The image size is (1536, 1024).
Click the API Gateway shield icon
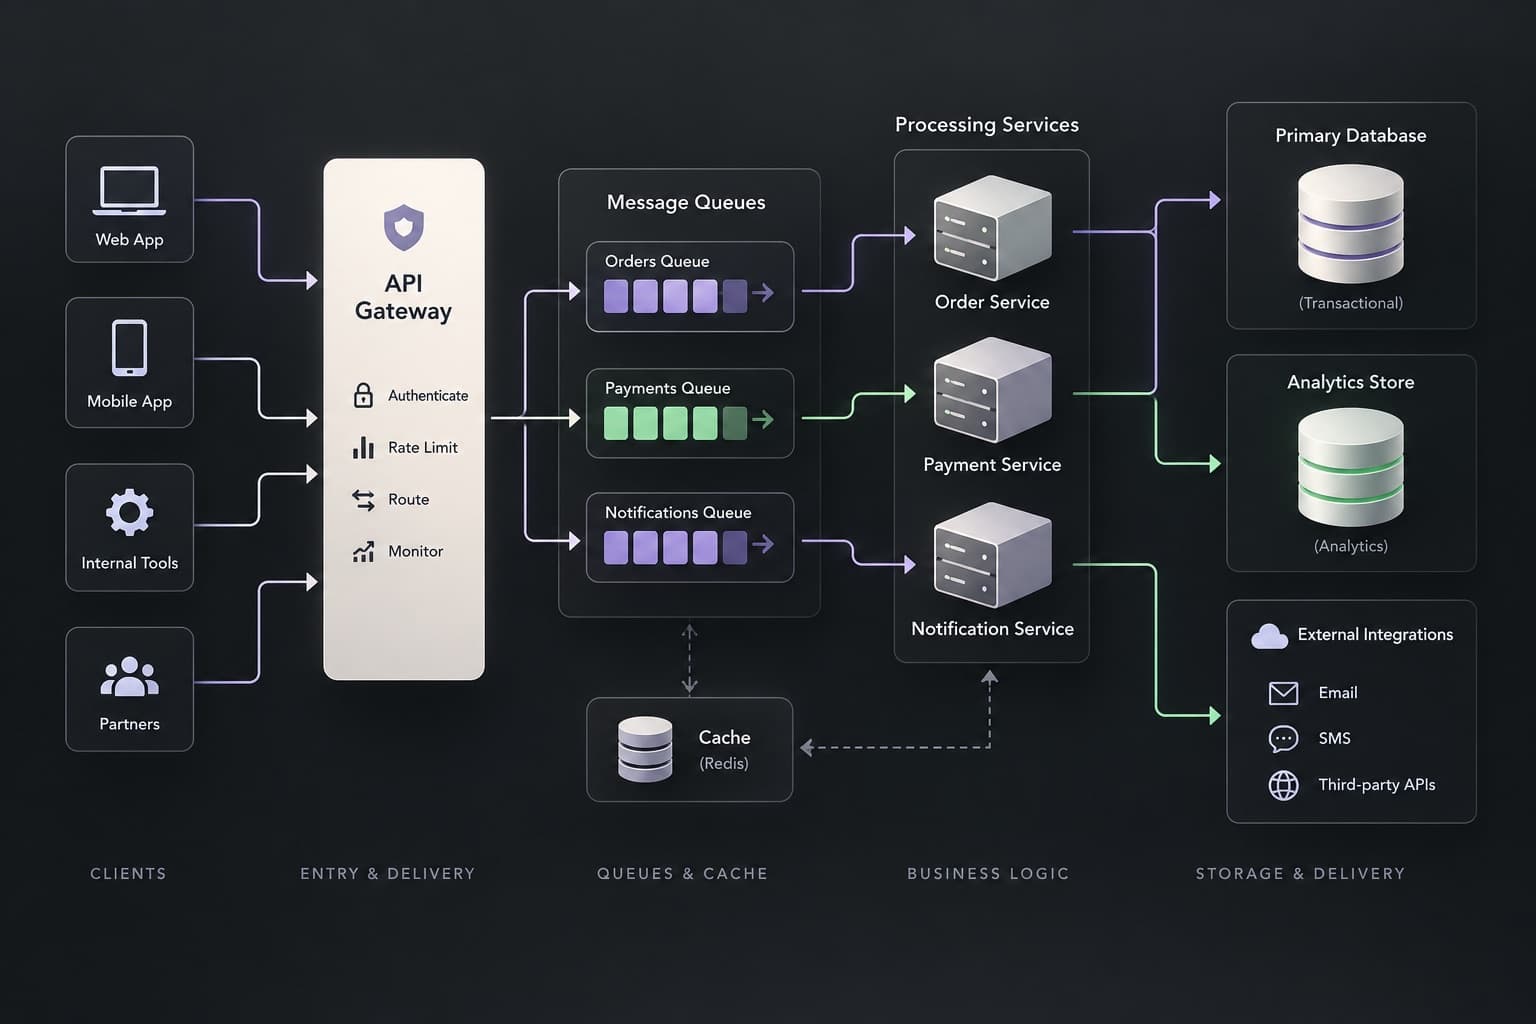(404, 228)
